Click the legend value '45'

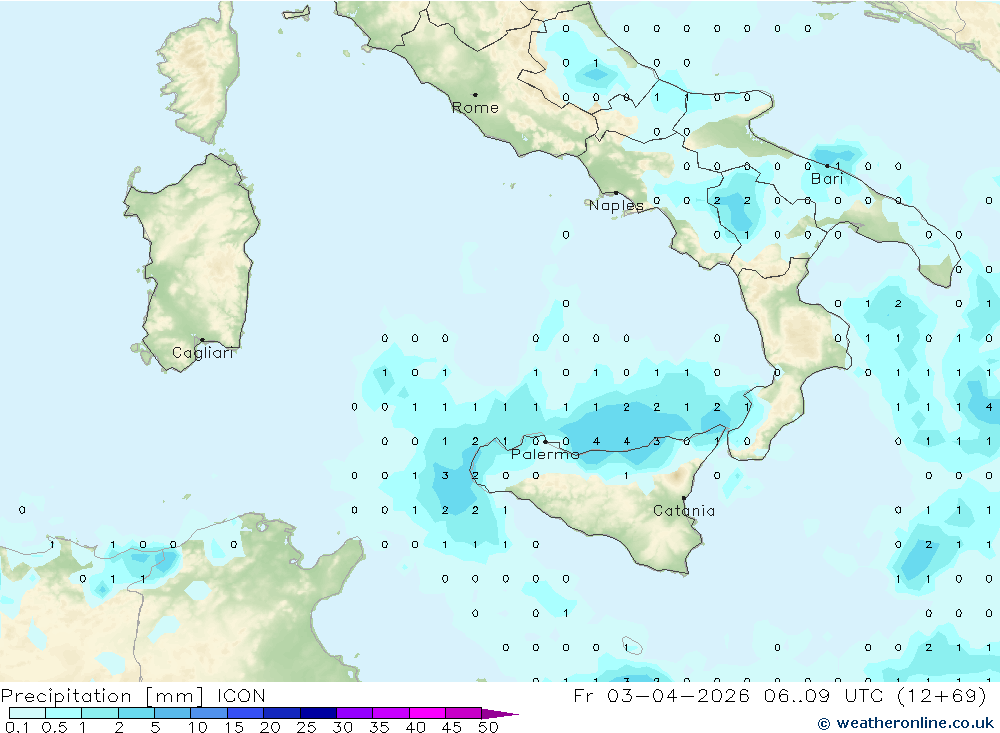tap(452, 727)
